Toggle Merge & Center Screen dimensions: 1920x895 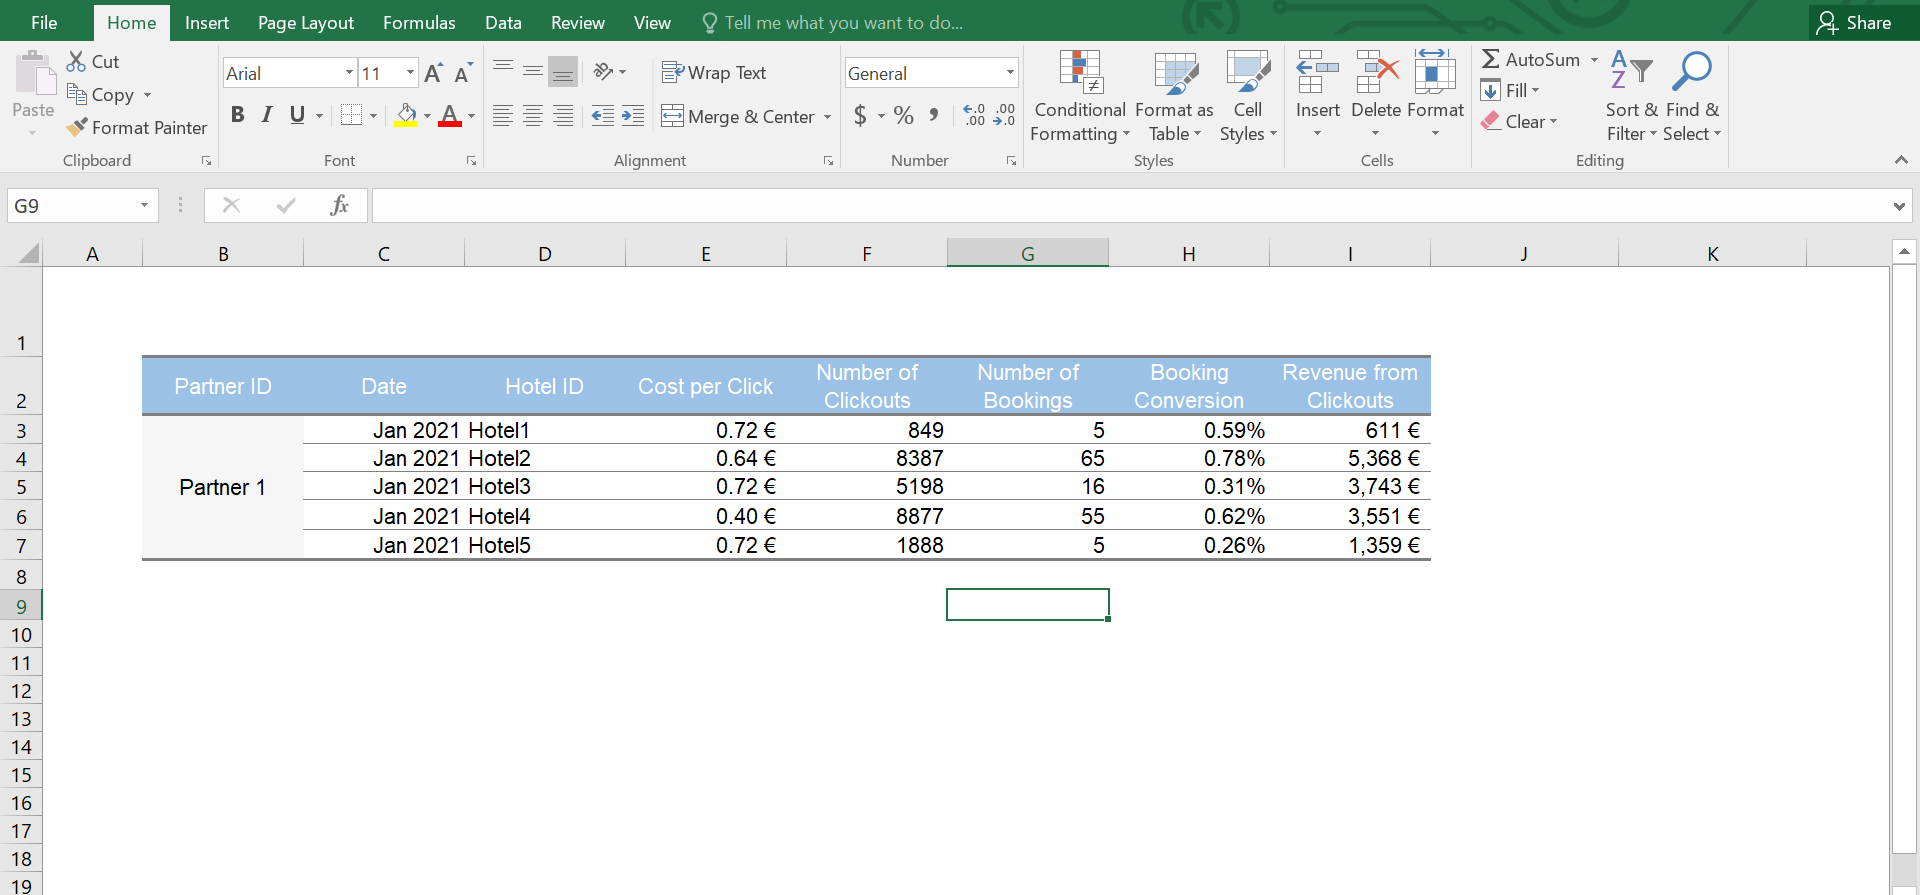coord(738,116)
